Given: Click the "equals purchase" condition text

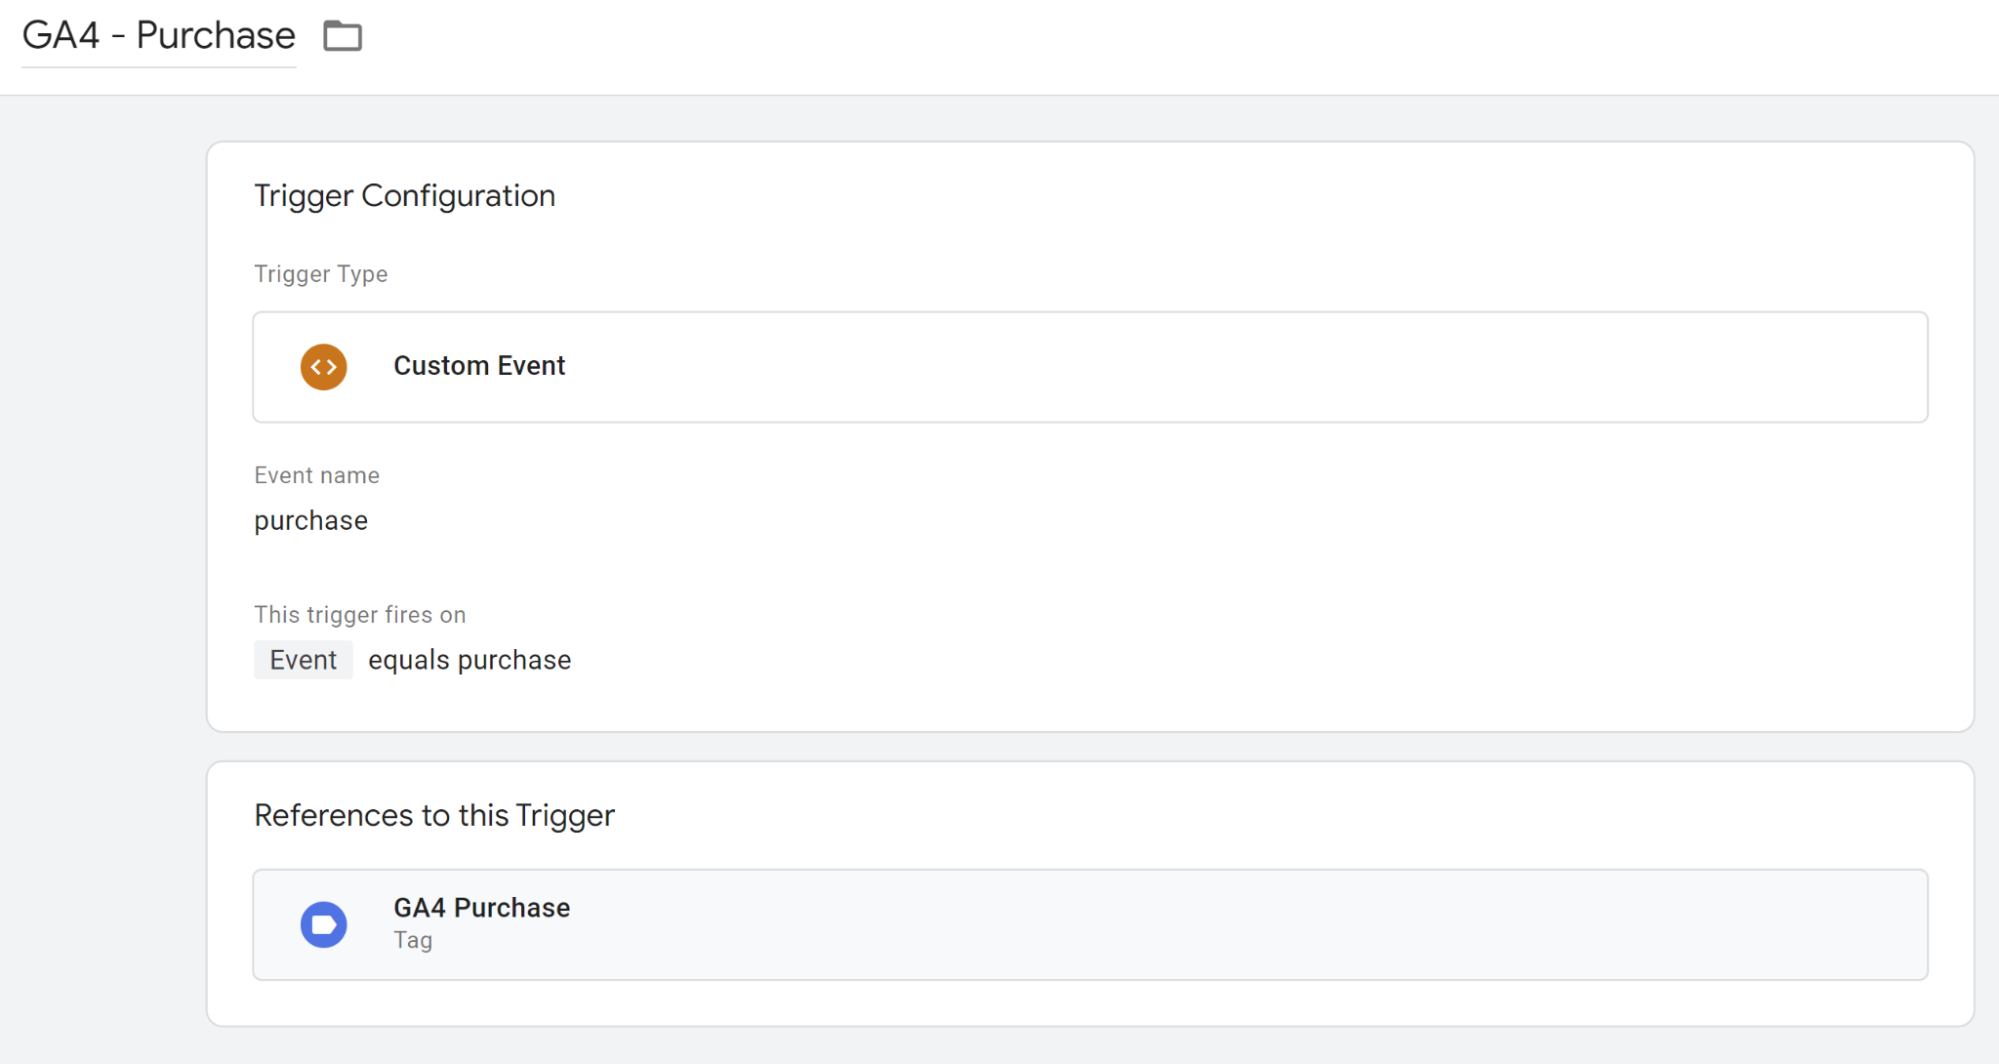Looking at the screenshot, I should (469, 660).
